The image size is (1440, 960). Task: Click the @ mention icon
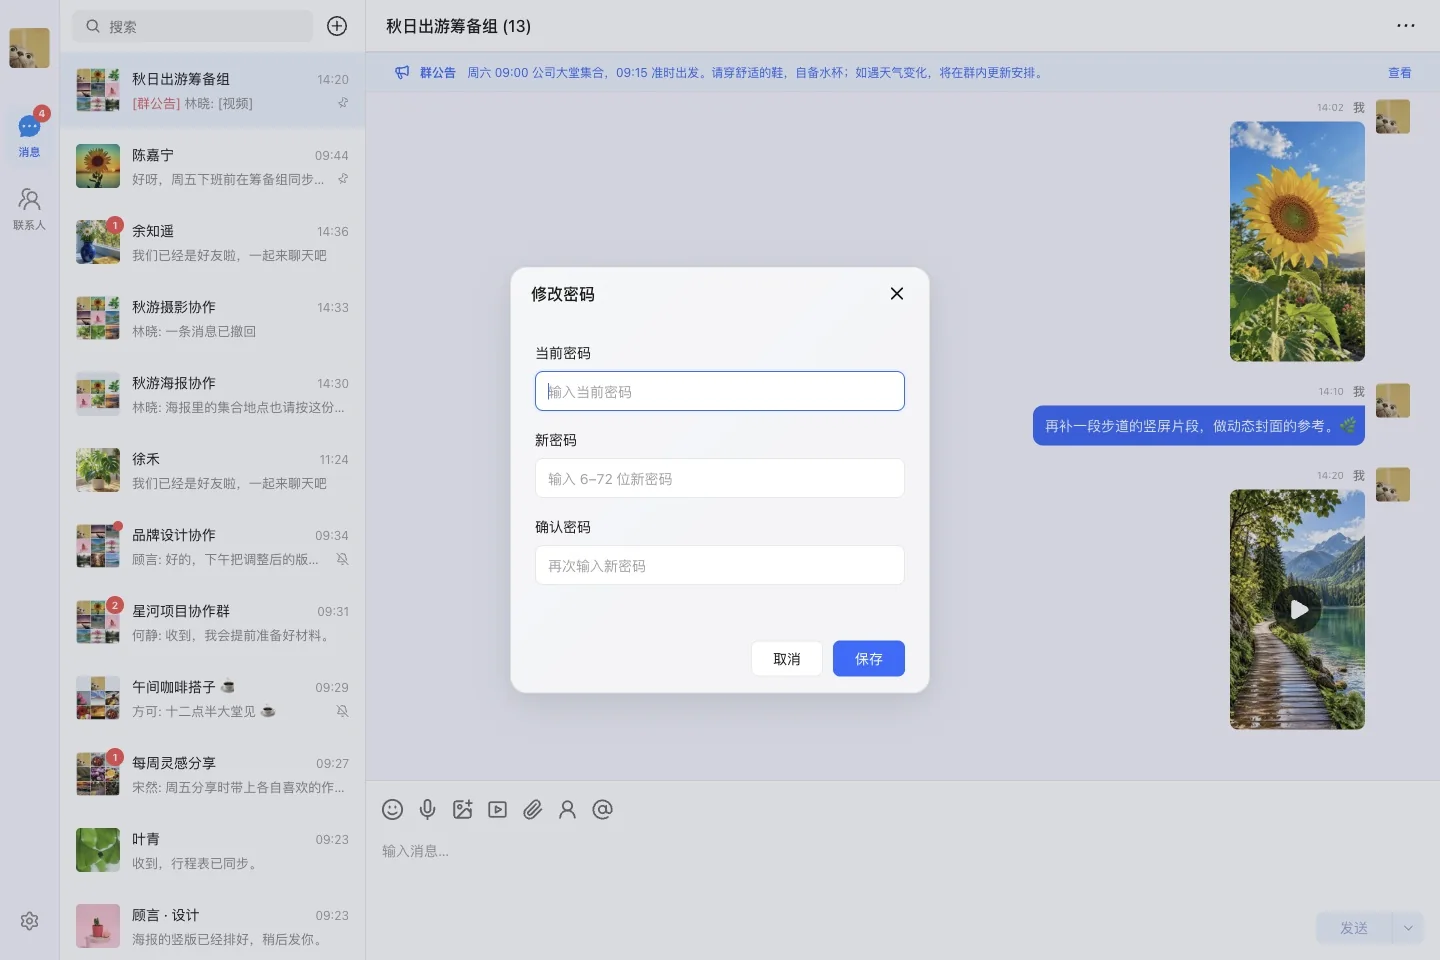[602, 810]
